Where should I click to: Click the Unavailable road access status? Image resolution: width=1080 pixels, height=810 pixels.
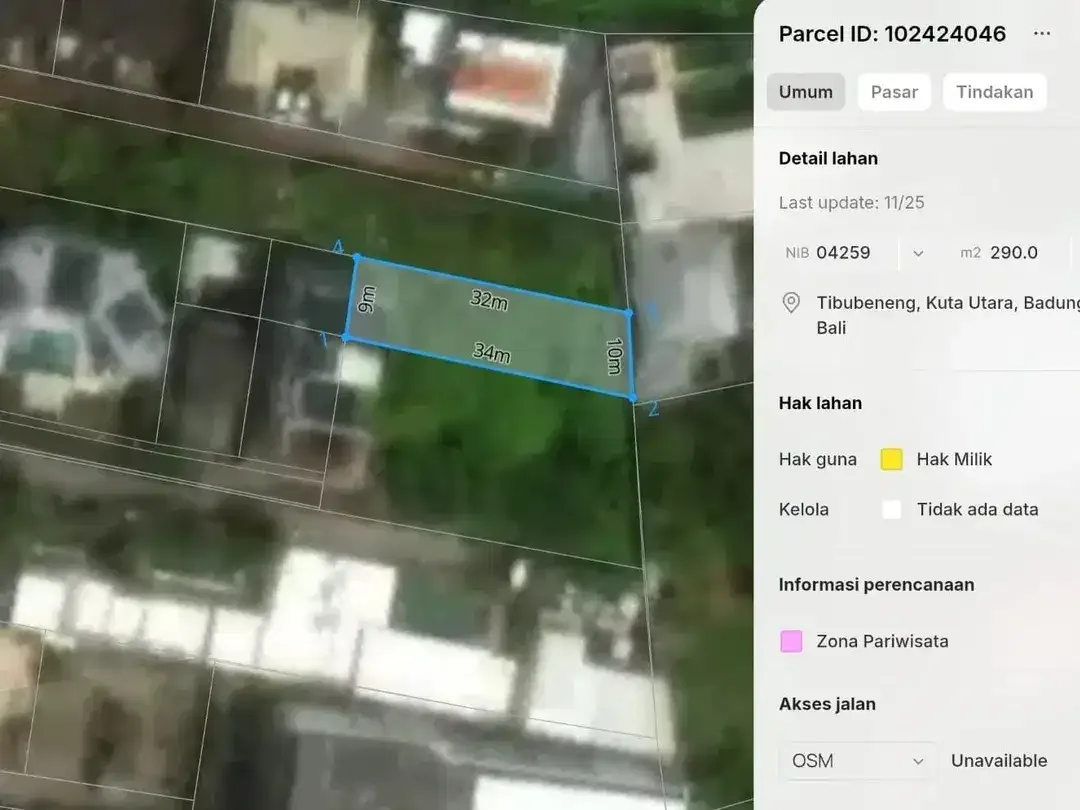coord(999,761)
